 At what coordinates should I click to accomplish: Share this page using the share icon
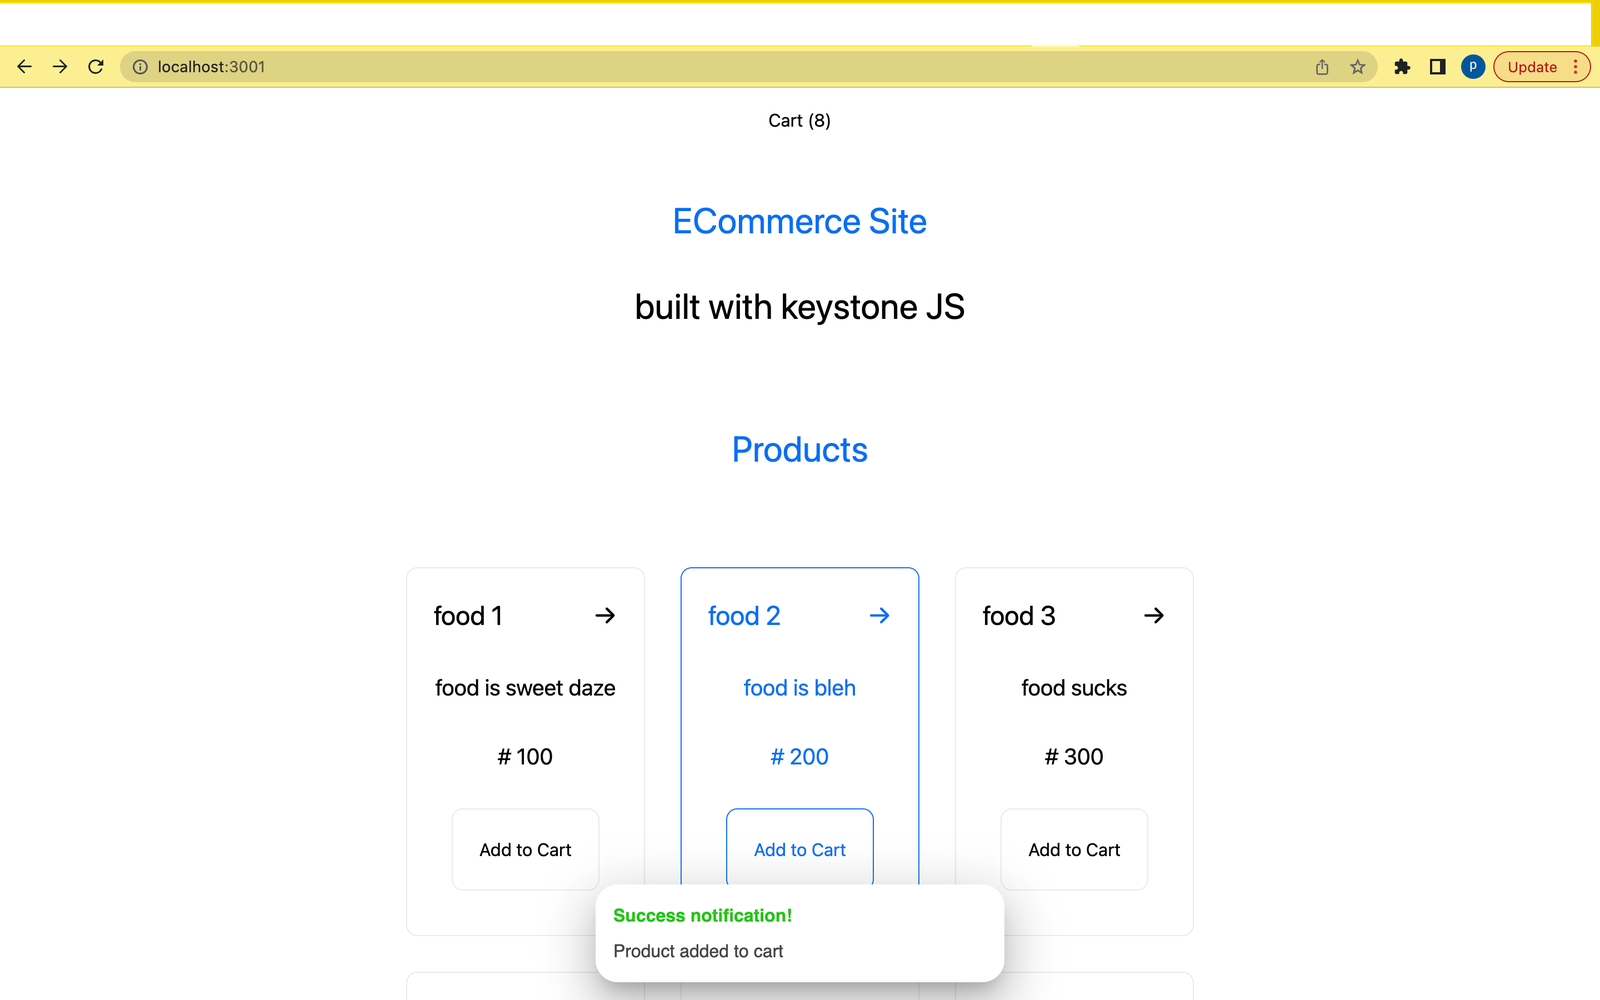(x=1322, y=67)
